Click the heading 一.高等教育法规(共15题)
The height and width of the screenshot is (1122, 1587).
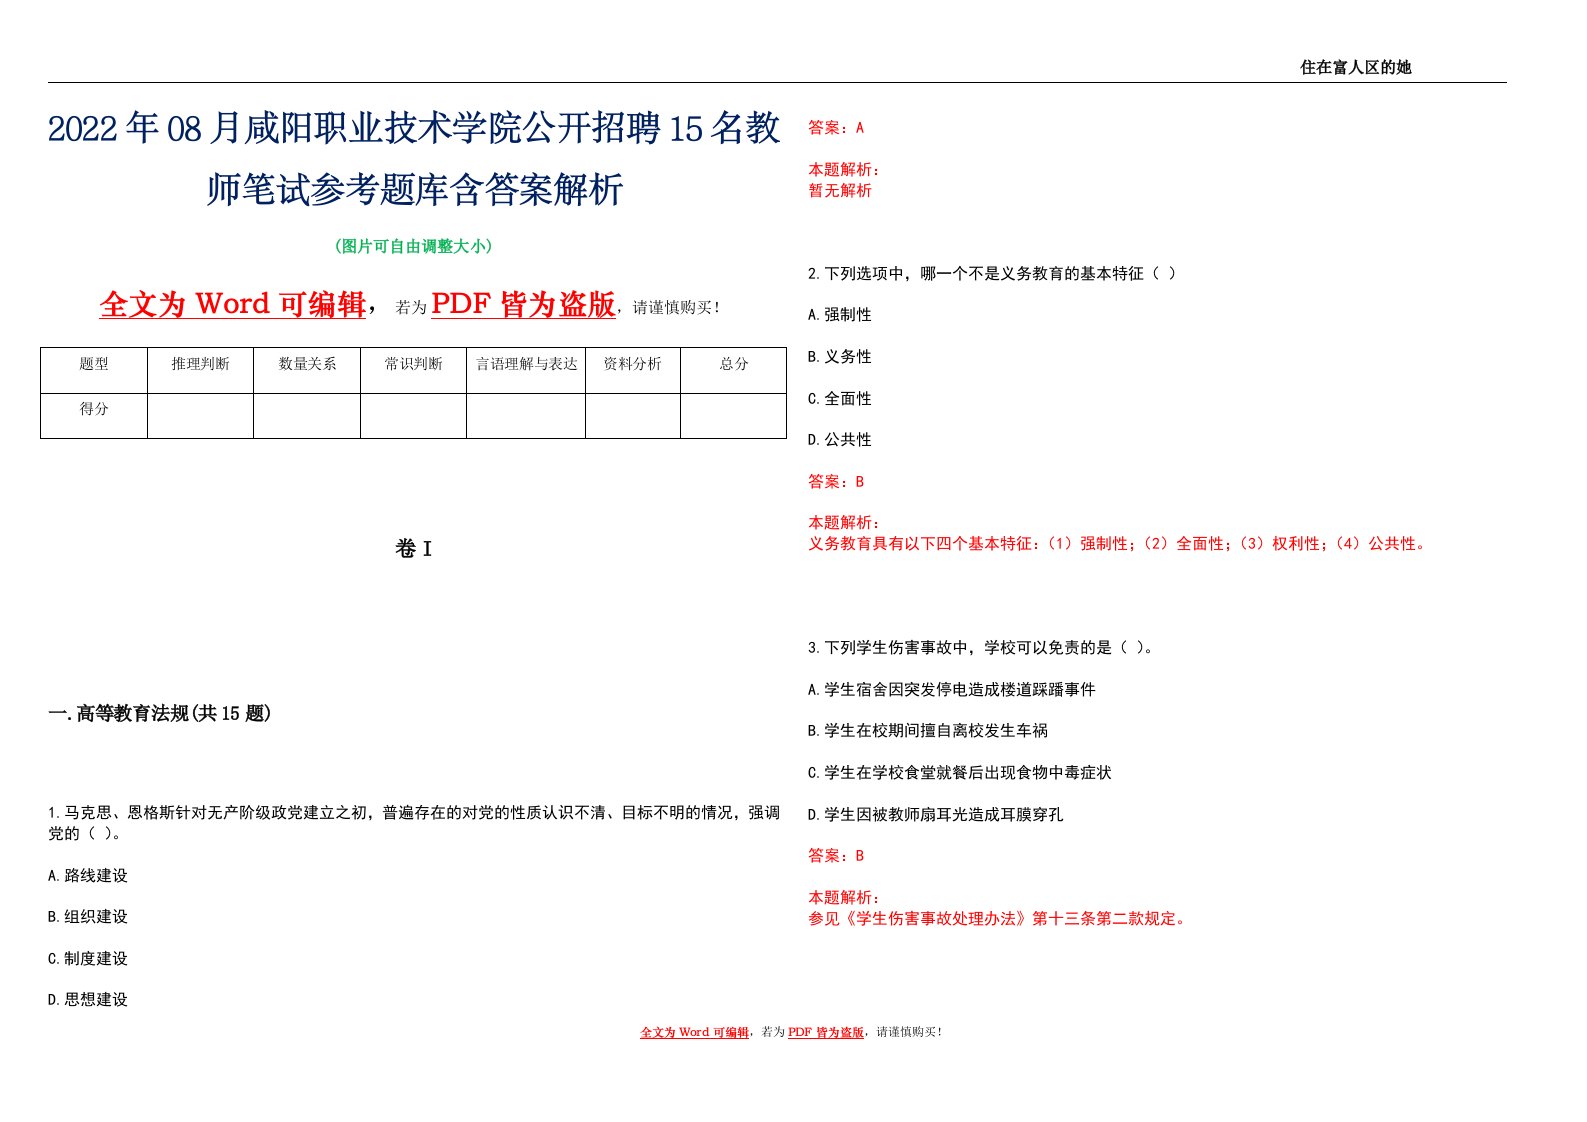click(x=160, y=713)
